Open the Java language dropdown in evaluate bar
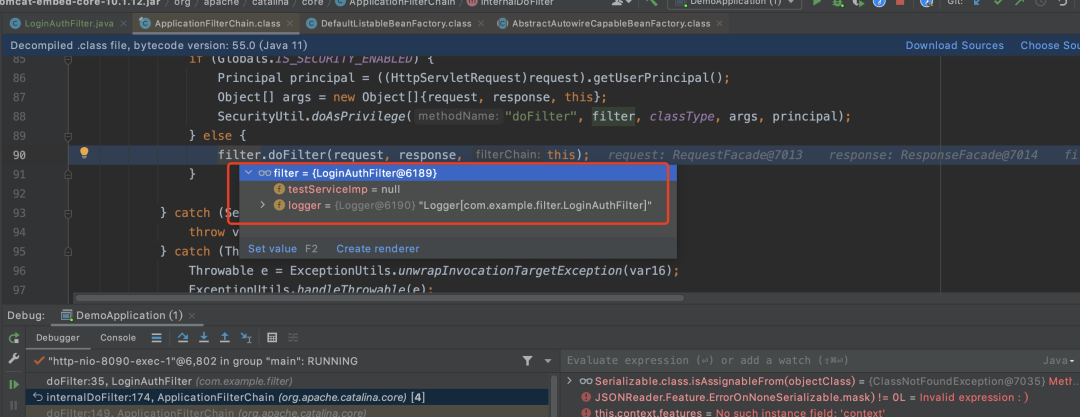 pyautogui.click(x=1059, y=360)
